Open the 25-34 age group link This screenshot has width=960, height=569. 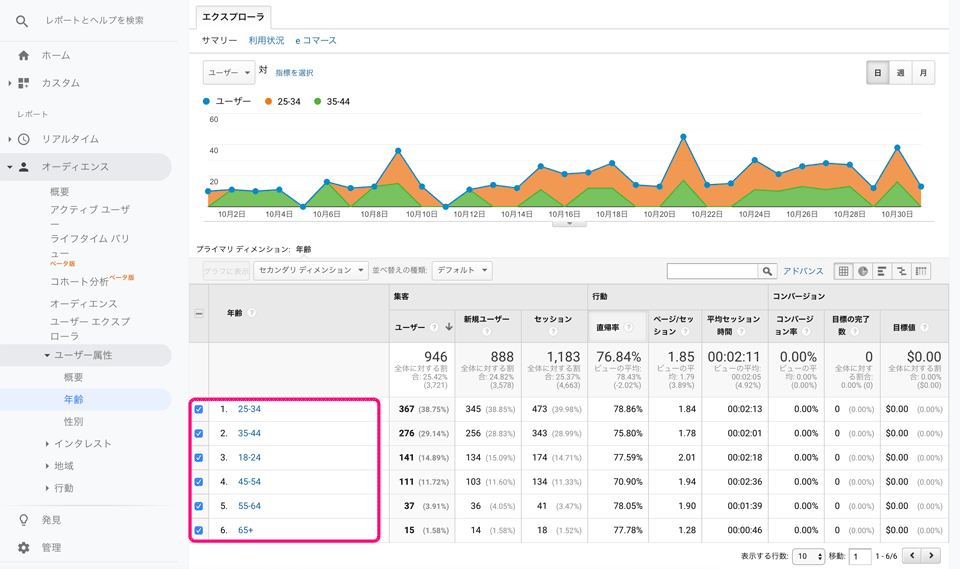click(249, 409)
